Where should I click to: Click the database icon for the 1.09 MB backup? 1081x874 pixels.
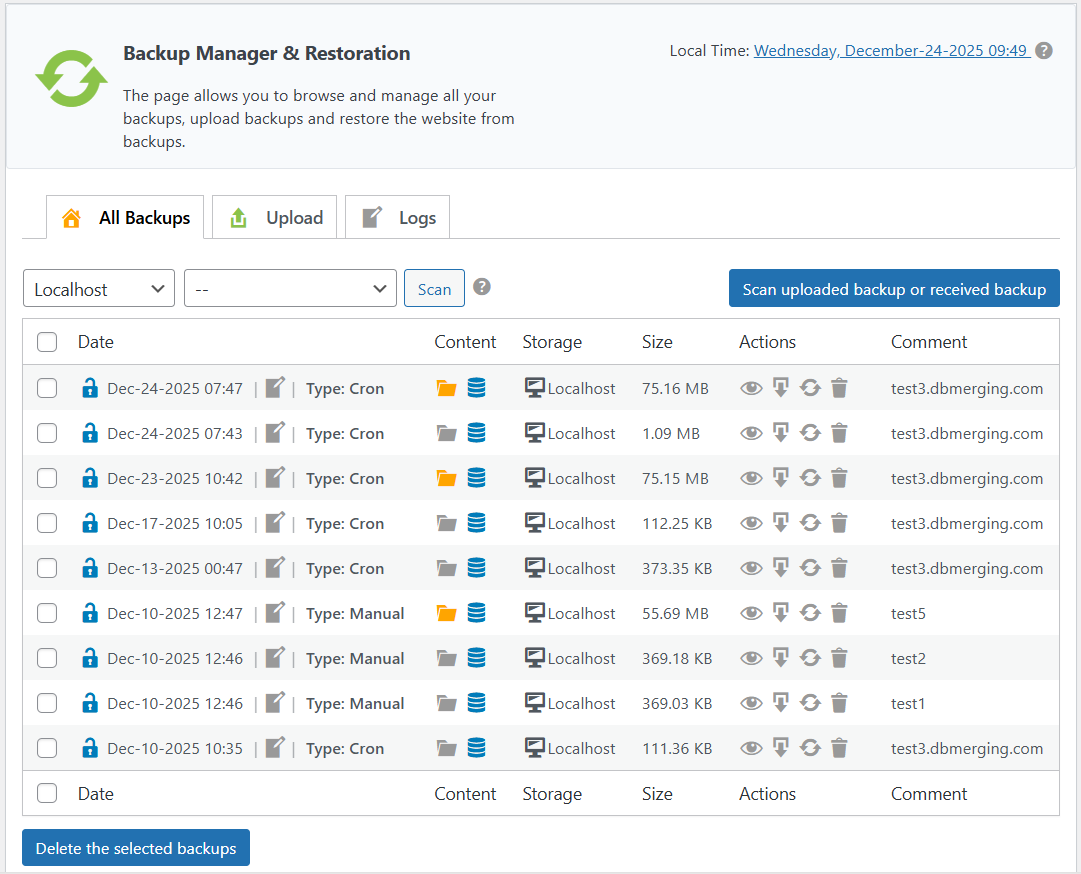[476, 433]
